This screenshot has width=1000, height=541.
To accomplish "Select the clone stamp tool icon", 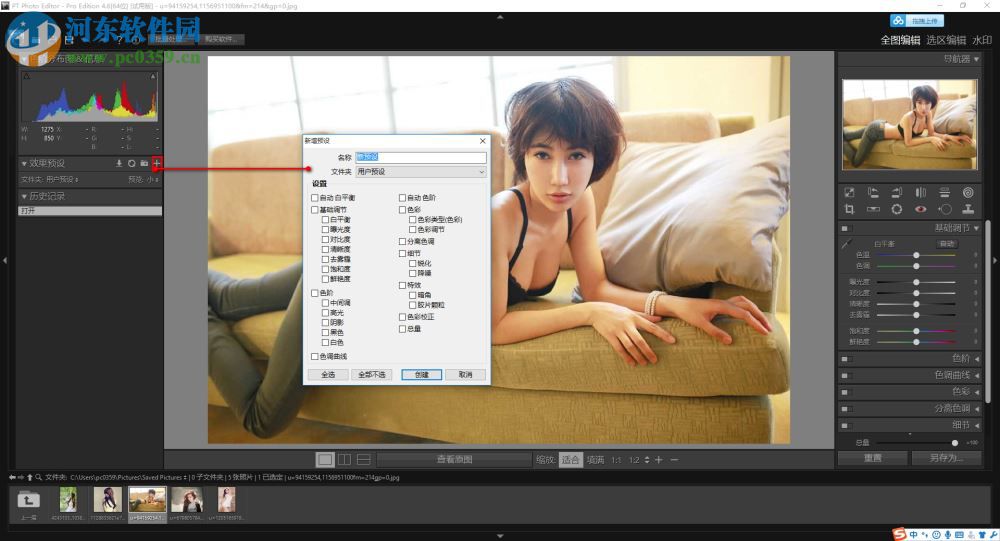I will [968, 209].
